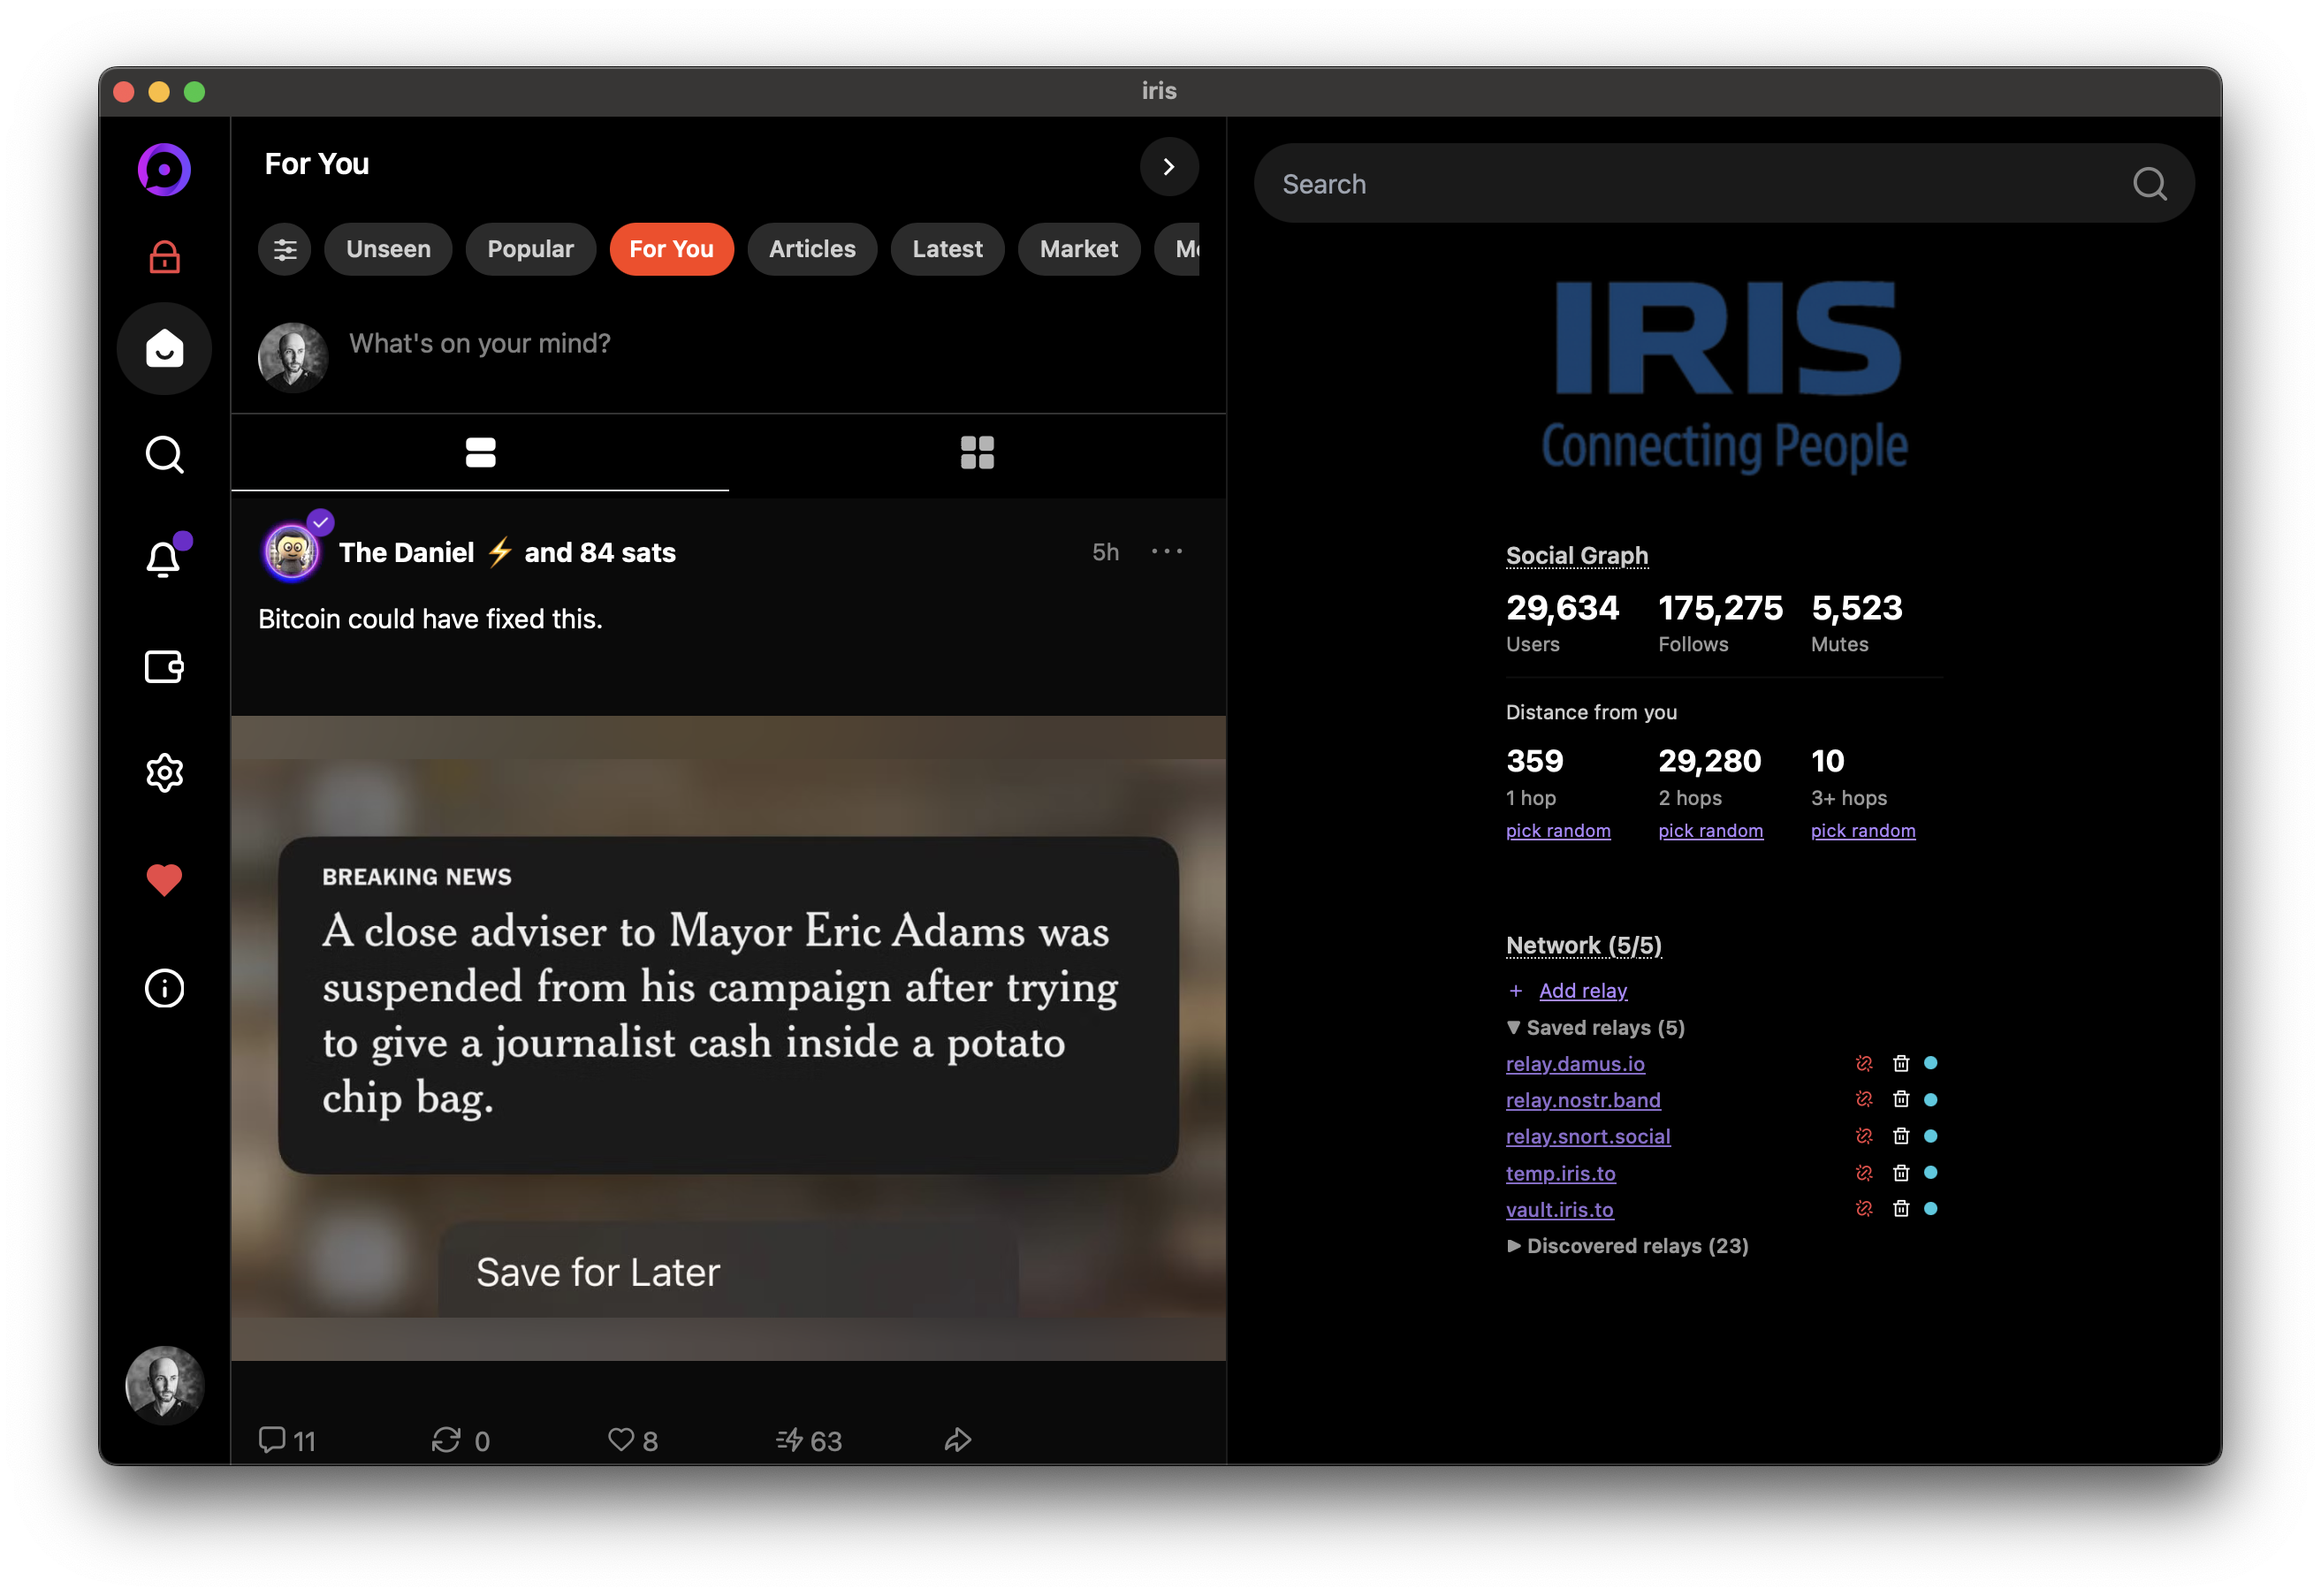Select the Unseen feed tab
The image size is (2321, 1596).
tap(388, 249)
